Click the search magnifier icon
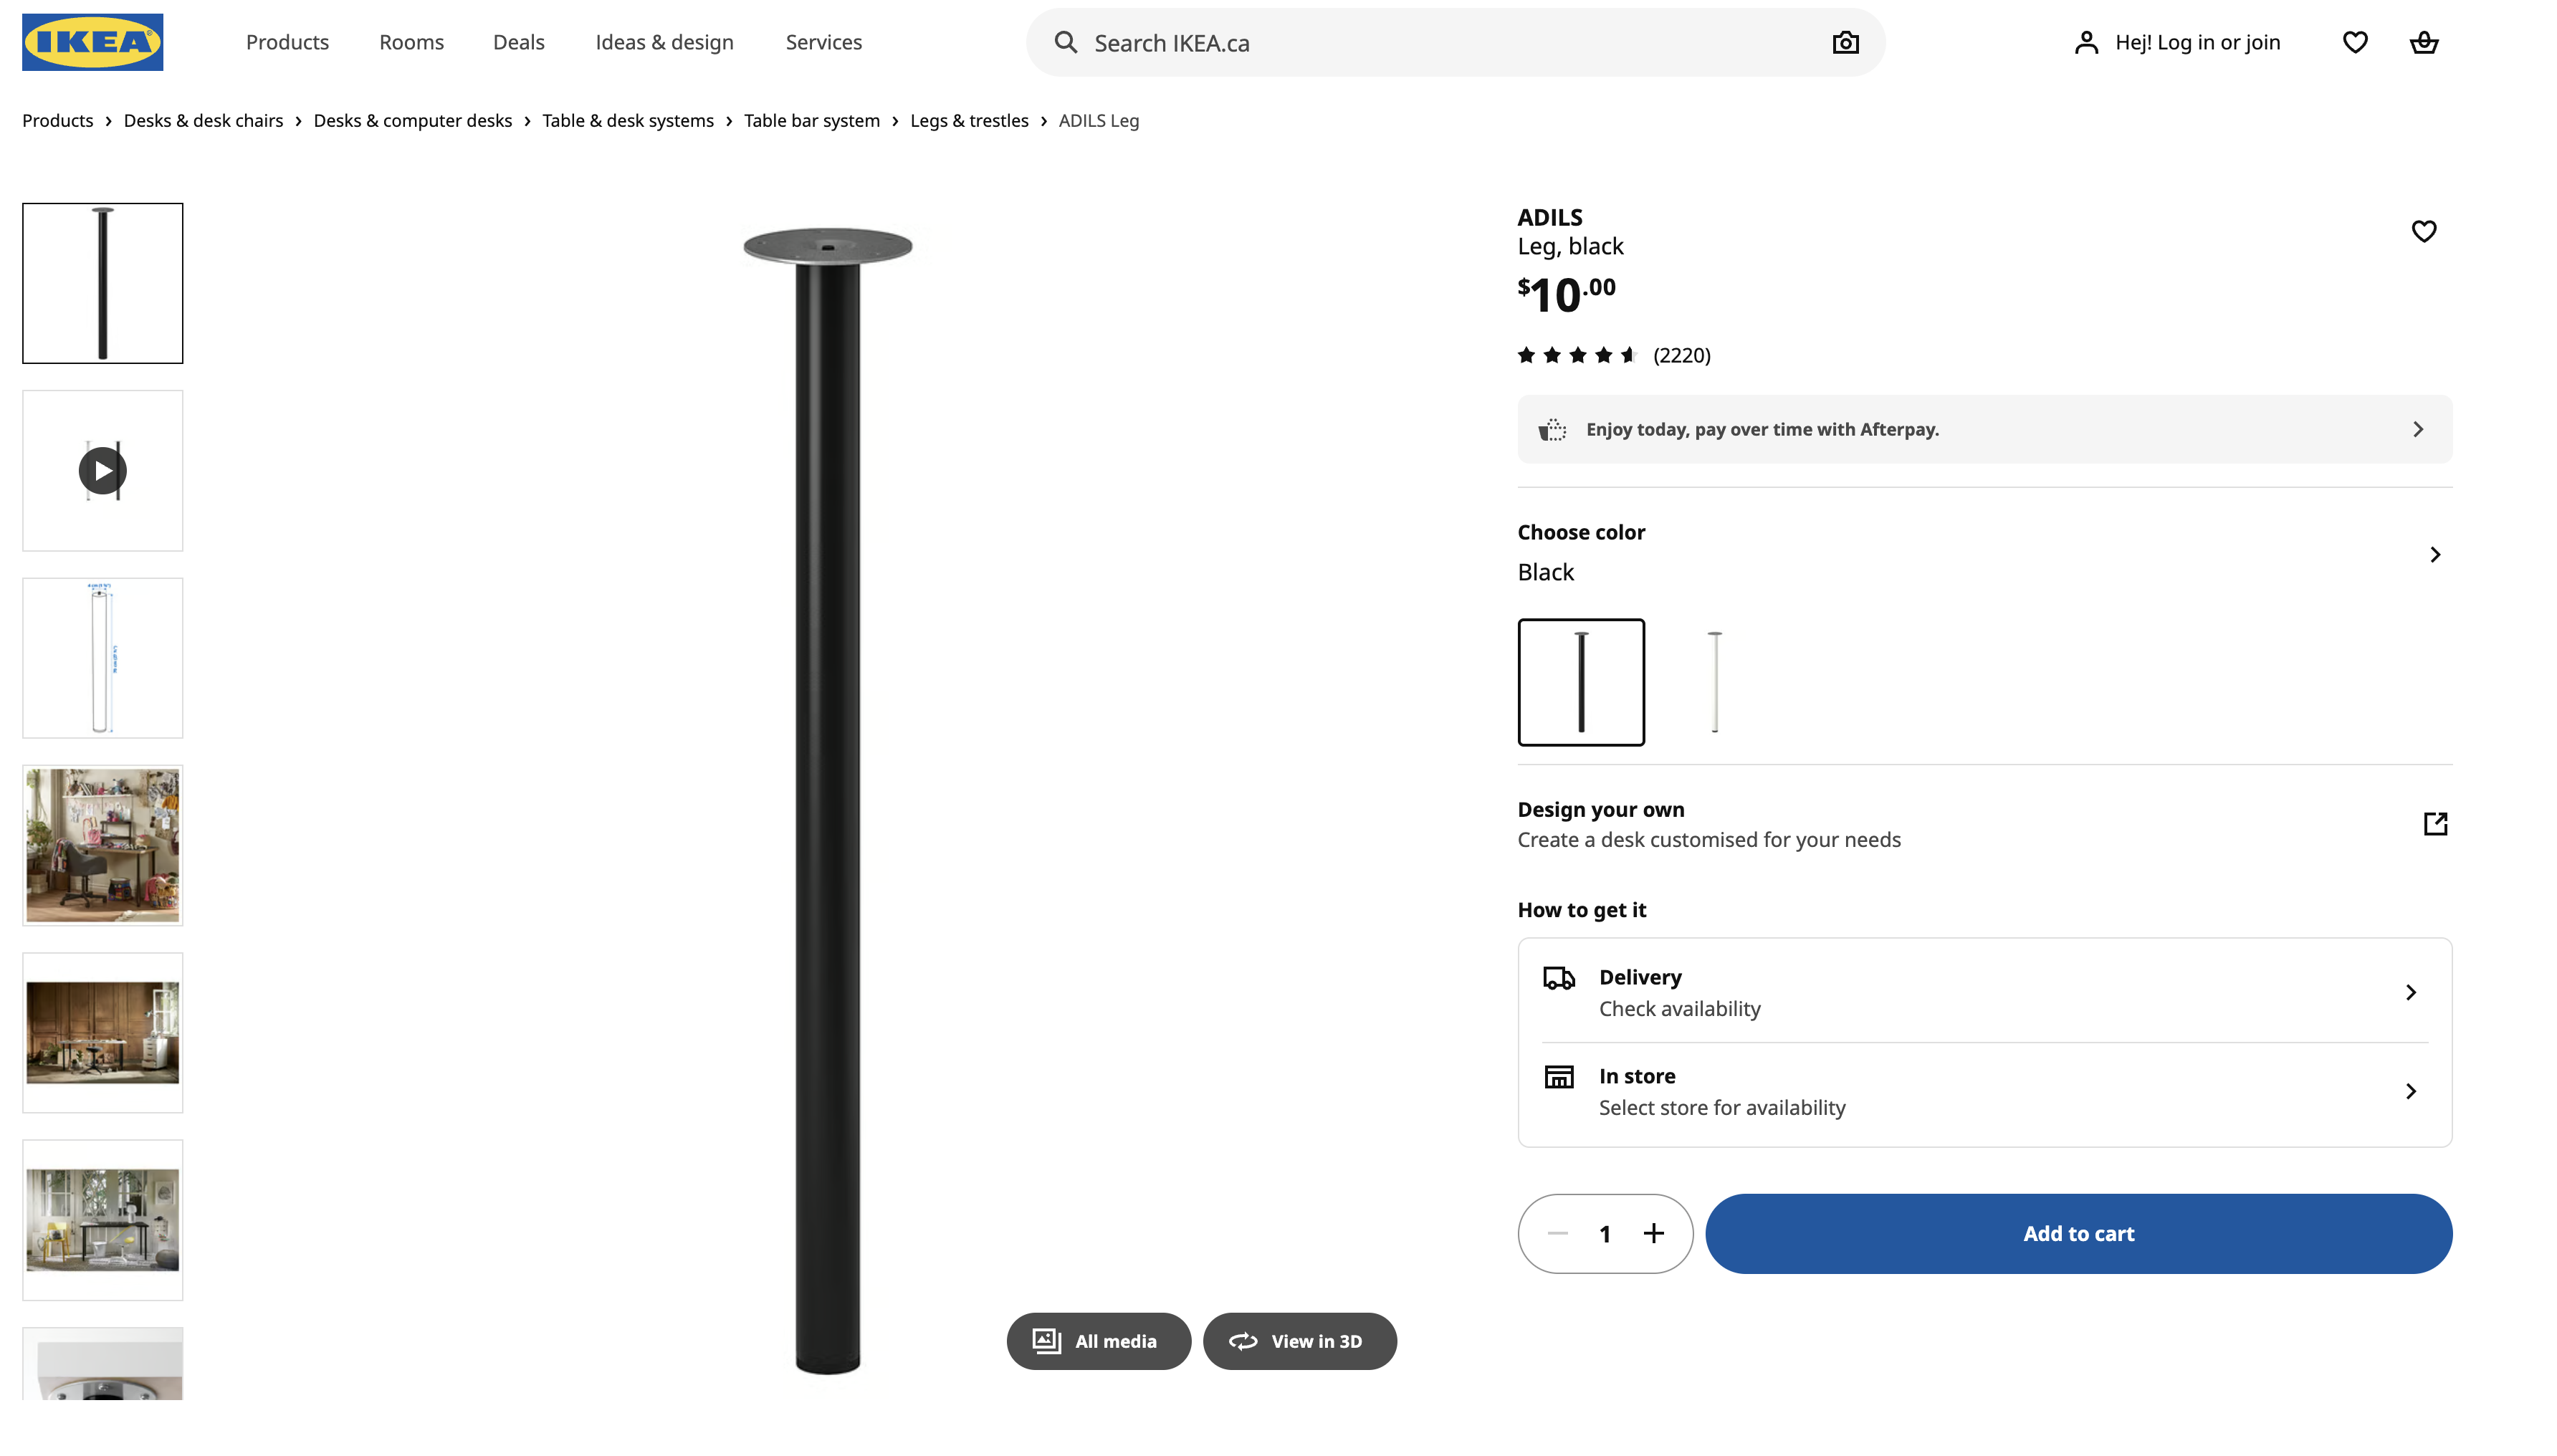This screenshot has height=1456, width=2557. click(x=1066, y=43)
